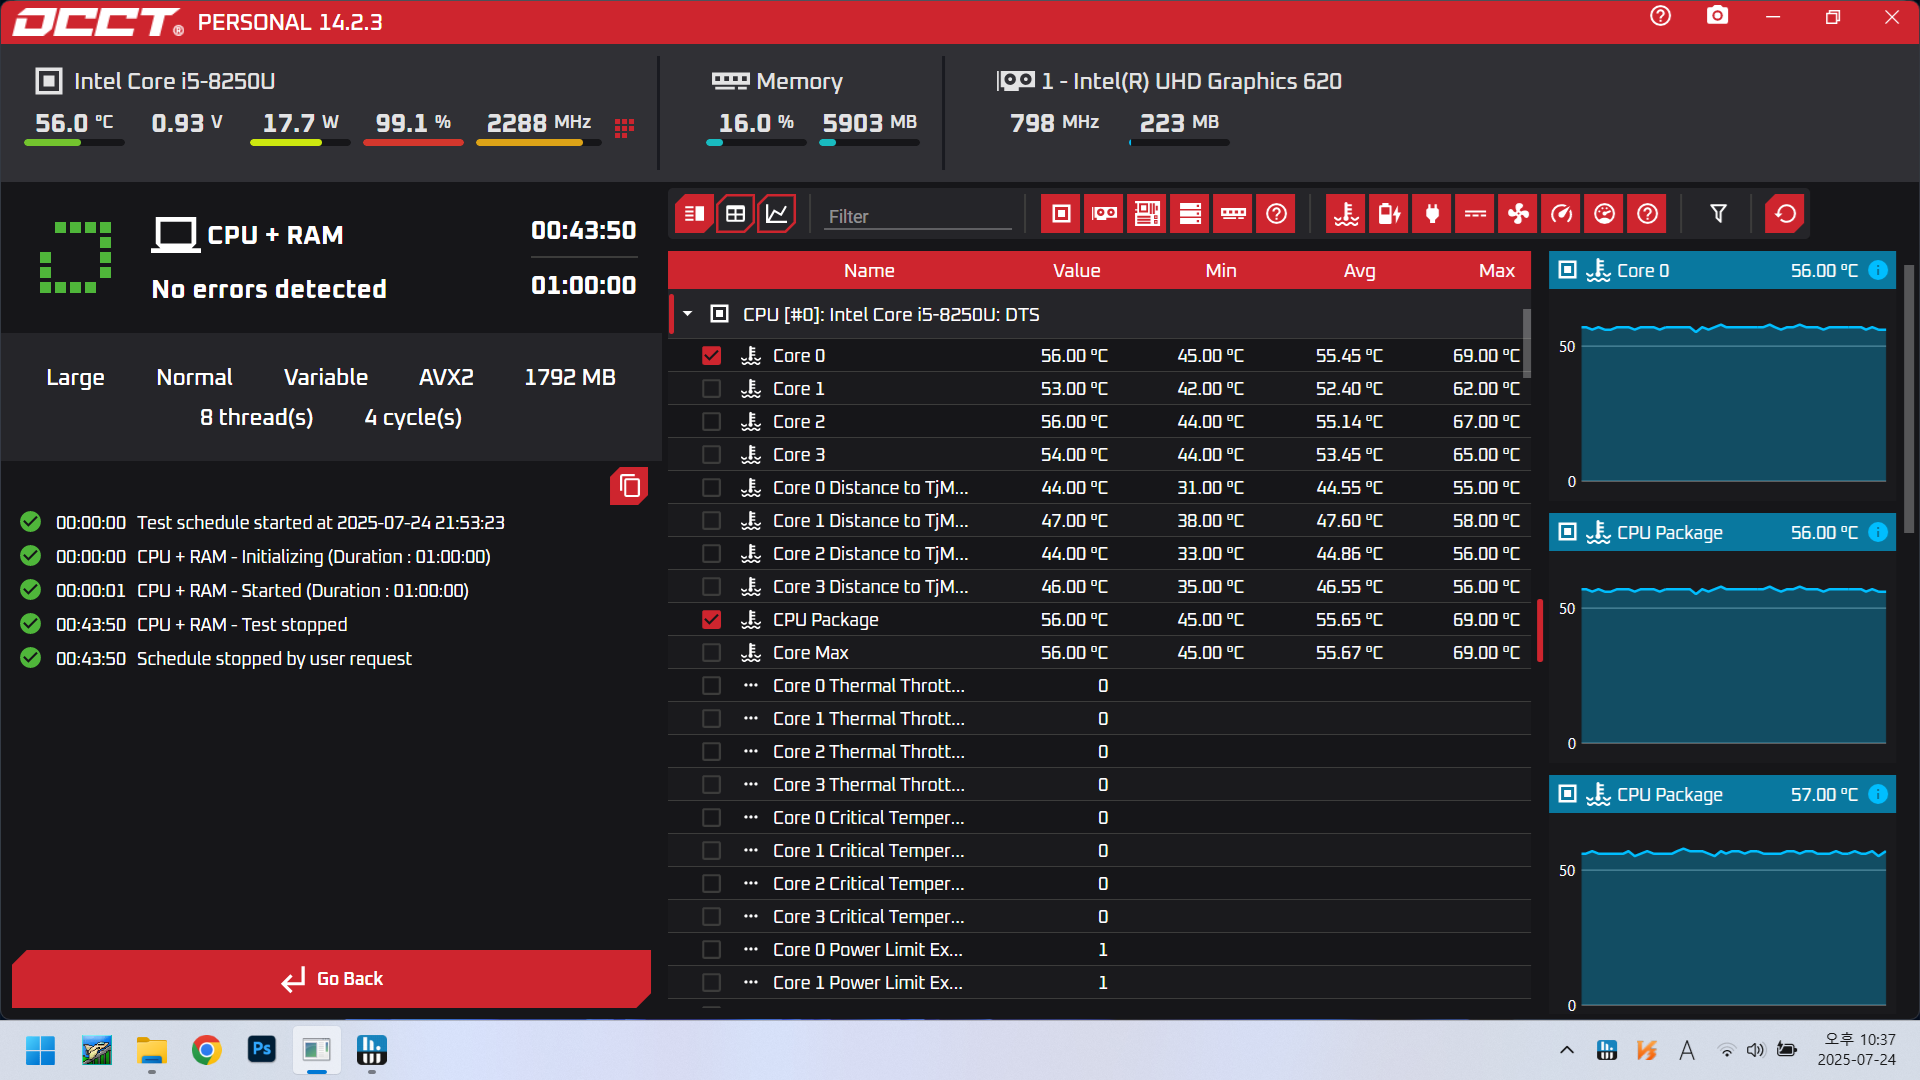Open the volume control in system tray
Screen dimensions: 1920x1080
point(1756,1050)
